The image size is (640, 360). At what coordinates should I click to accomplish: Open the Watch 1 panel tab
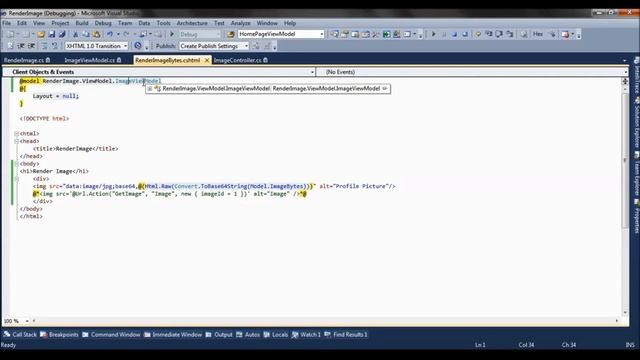(307, 335)
